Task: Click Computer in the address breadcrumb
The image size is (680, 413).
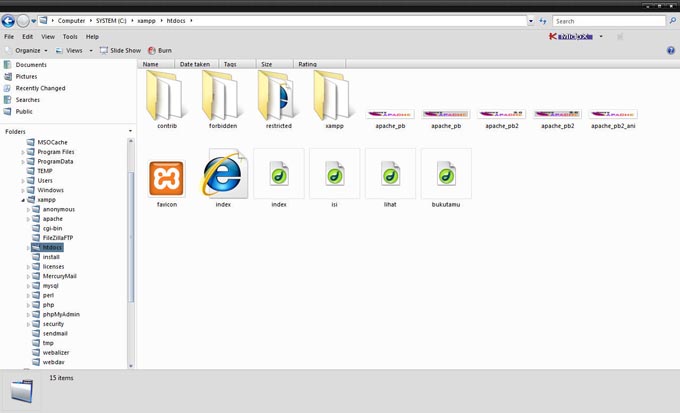Action: click(x=71, y=21)
